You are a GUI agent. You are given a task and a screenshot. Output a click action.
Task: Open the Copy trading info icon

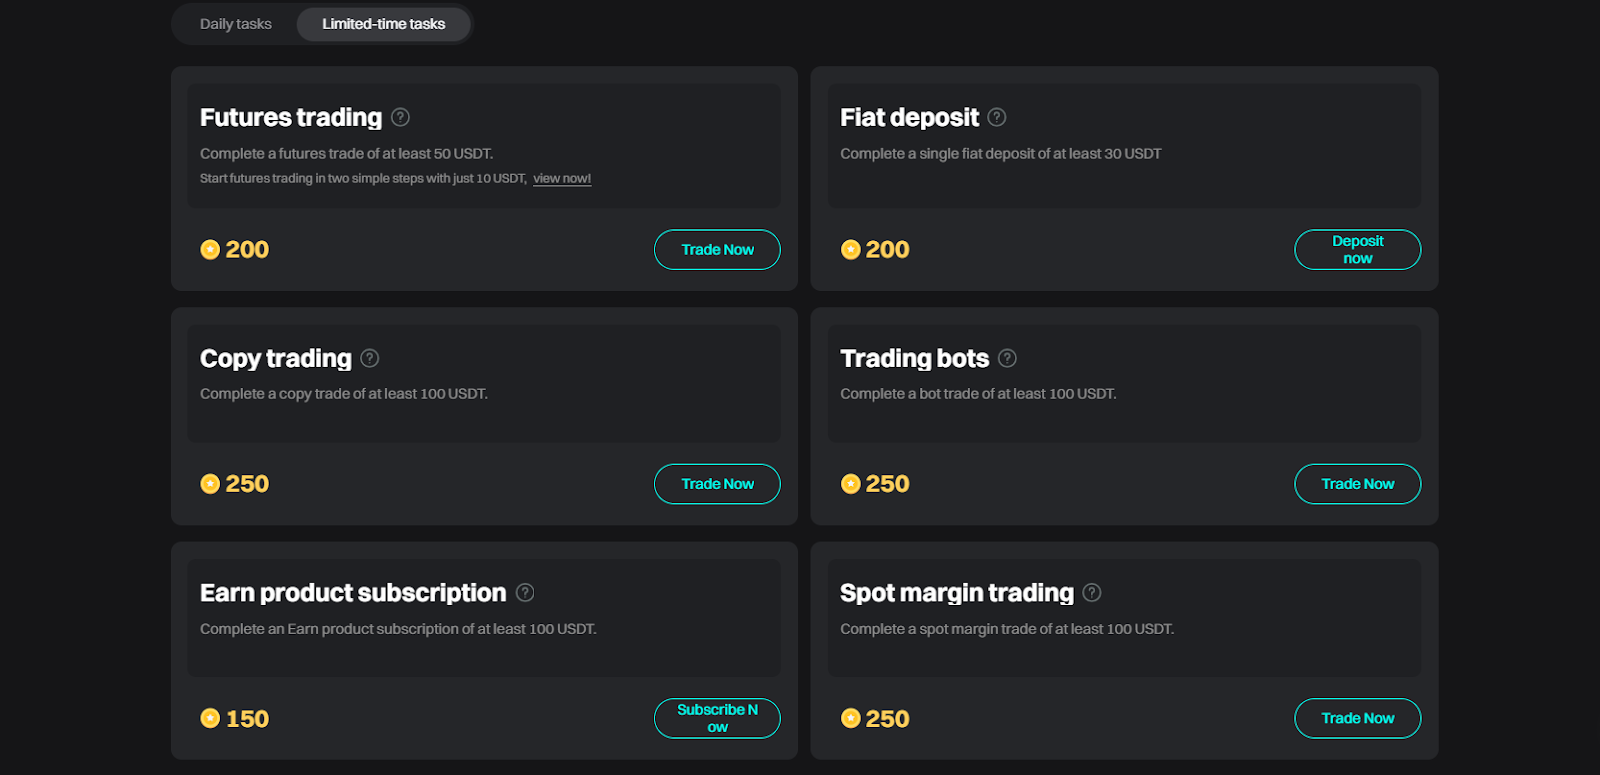tap(370, 358)
